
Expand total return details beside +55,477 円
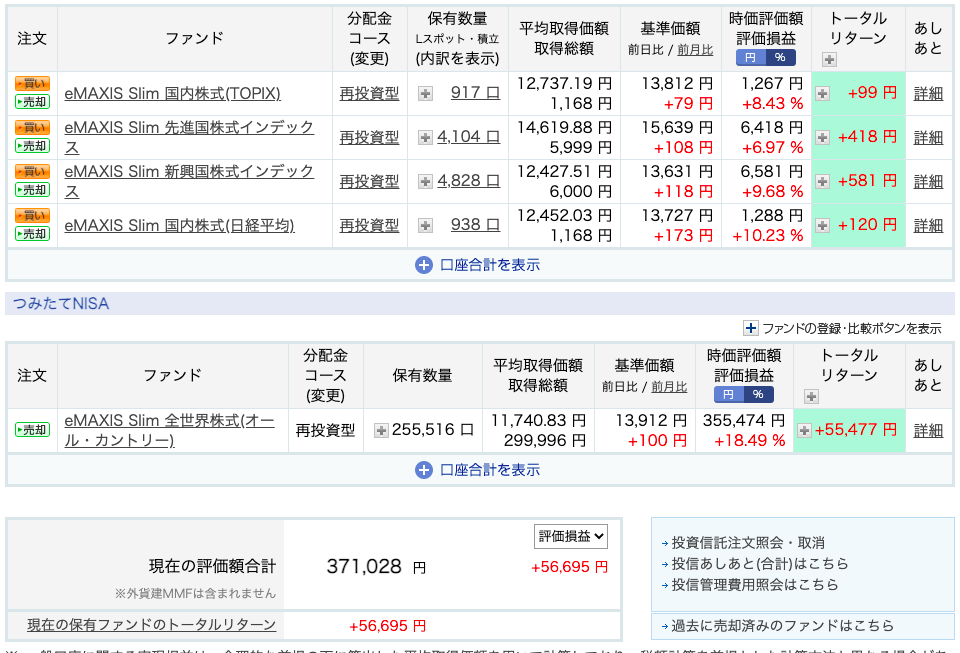pyautogui.click(x=804, y=431)
